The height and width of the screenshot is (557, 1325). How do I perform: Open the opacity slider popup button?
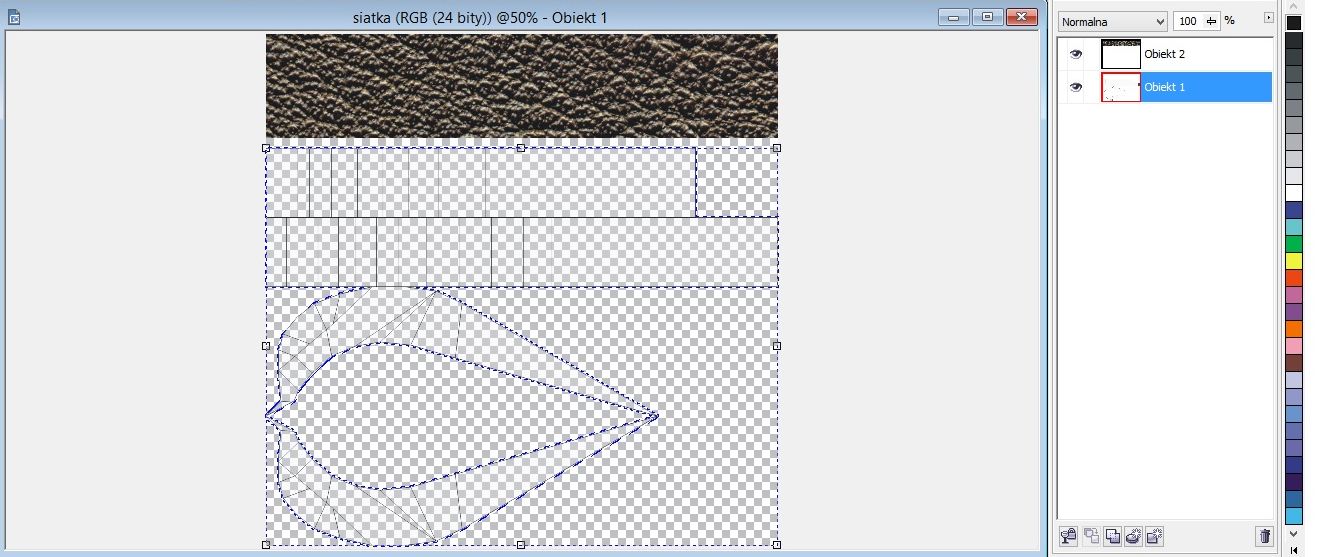coord(1212,21)
